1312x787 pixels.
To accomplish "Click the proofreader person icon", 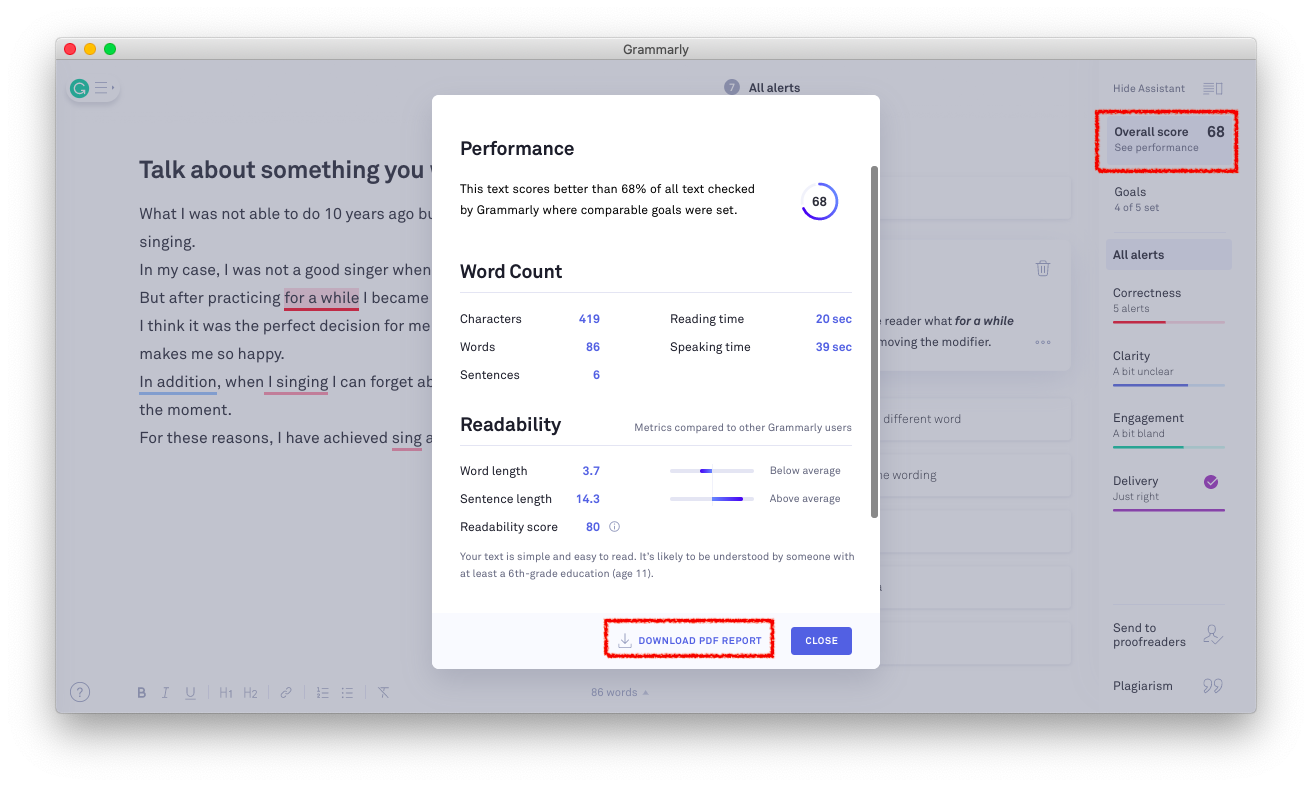I will coord(1213,635).
